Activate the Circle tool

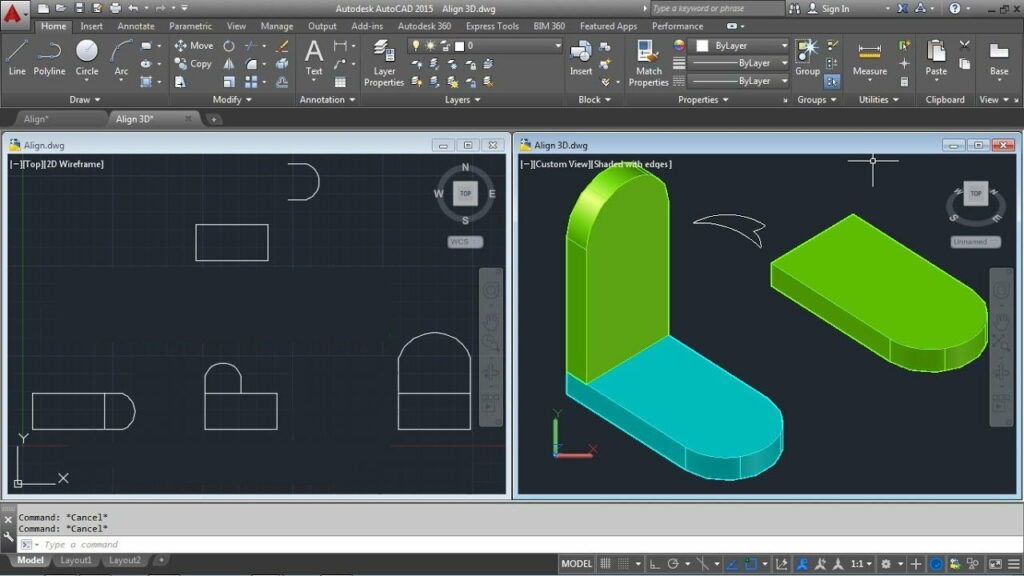point(87,56)
